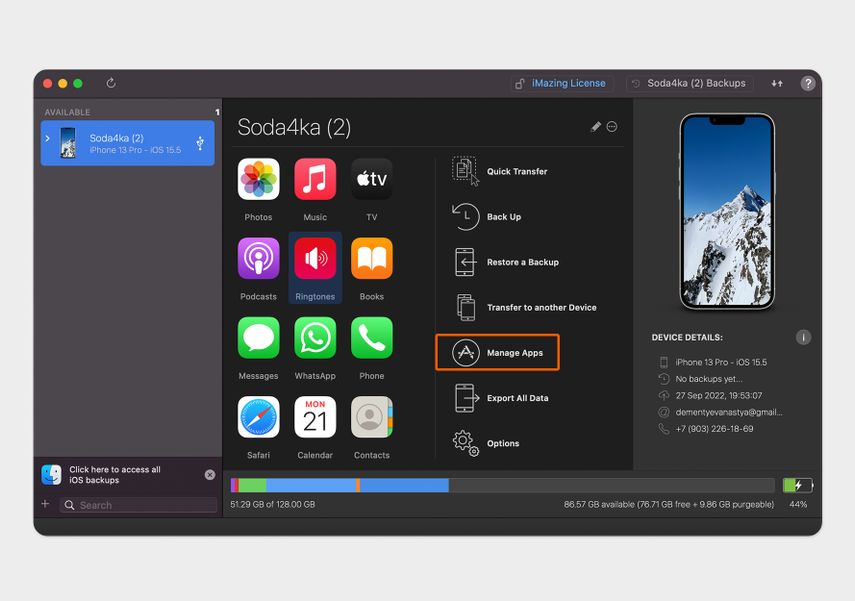Open the Messages icon
Image resolution: width=855 pixels, height=601 pixels.
pos(258,338)
